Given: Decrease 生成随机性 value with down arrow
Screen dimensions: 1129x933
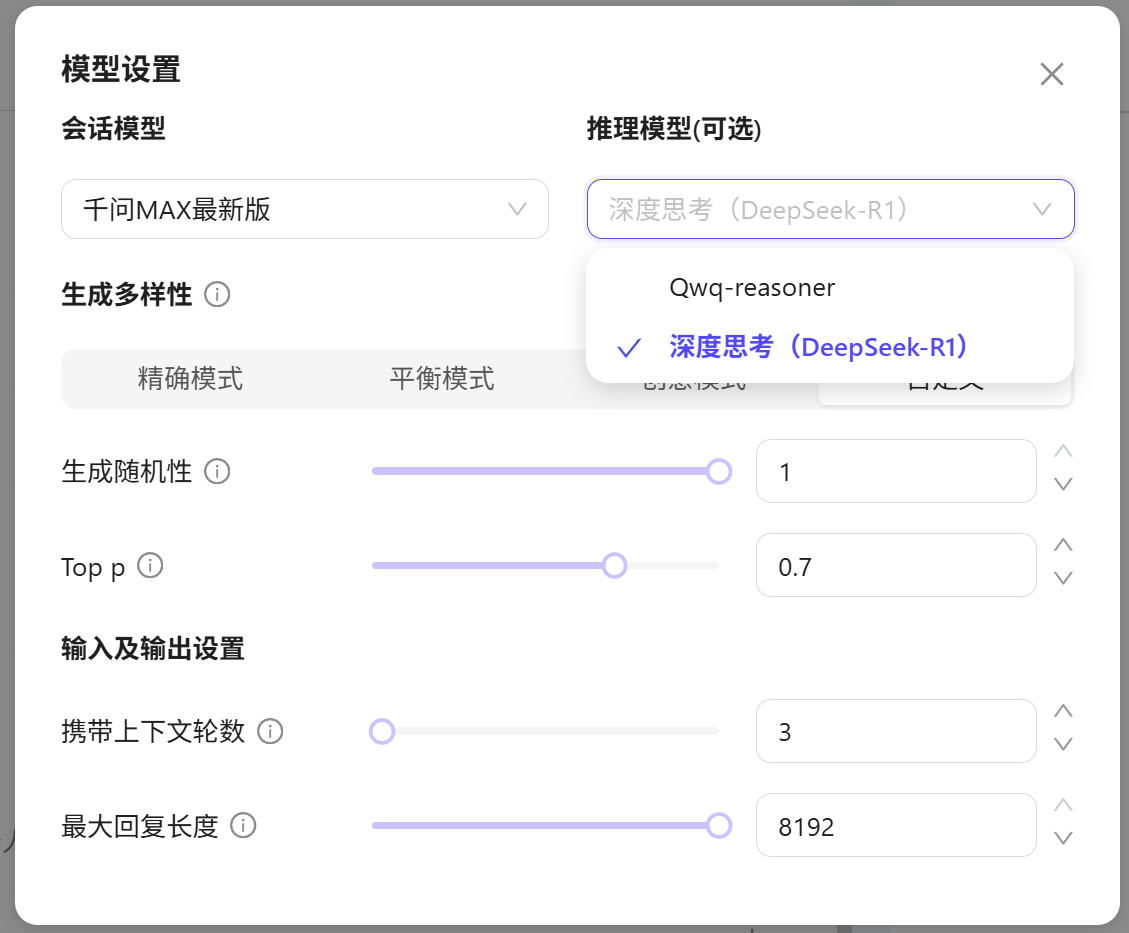Looking at the screenshot, I should [x=1063, y=485].
